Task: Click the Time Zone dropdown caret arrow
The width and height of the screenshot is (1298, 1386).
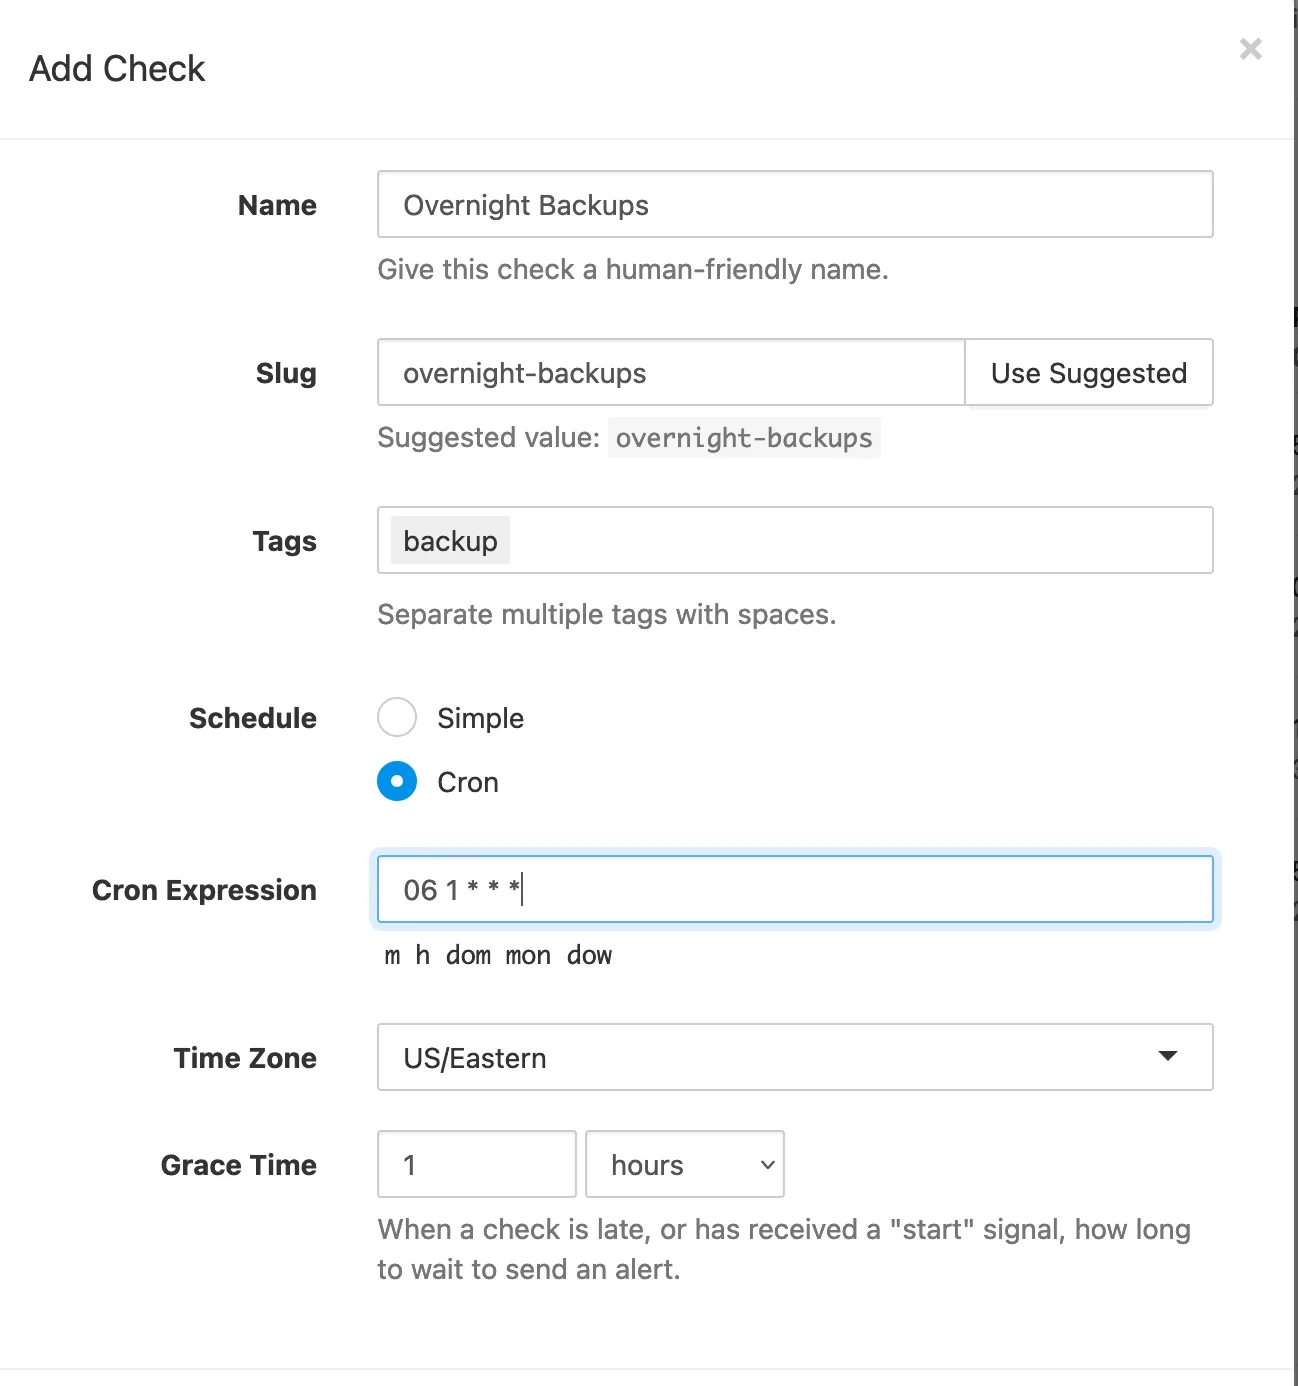Action: tap(1167, 1057)
